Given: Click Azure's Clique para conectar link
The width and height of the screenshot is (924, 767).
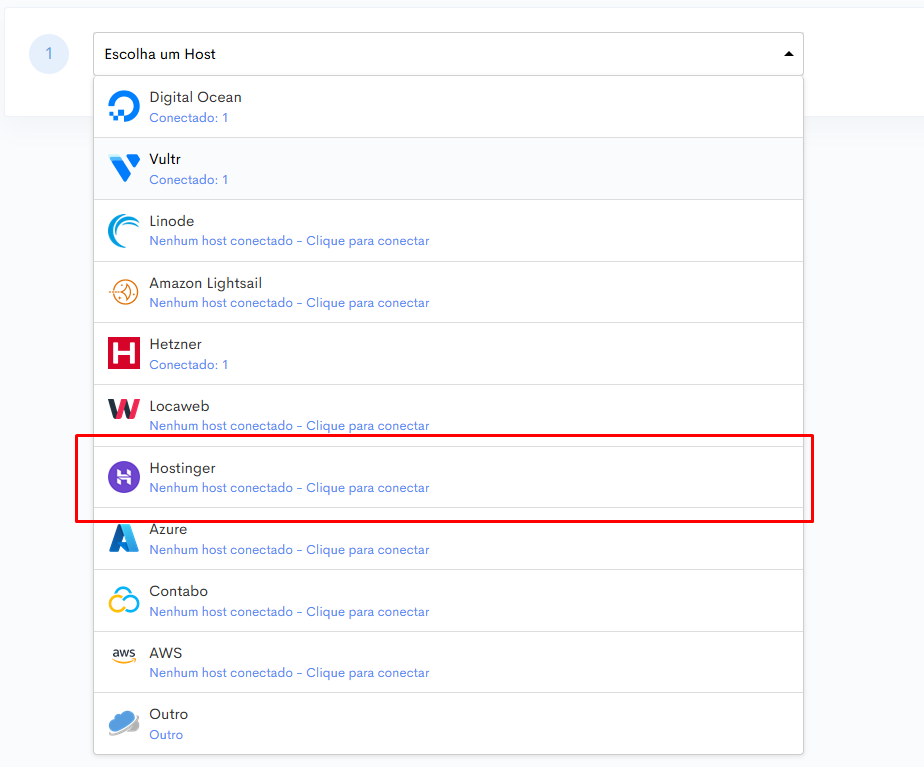Looking at the screenshot, I should [368, 550].
